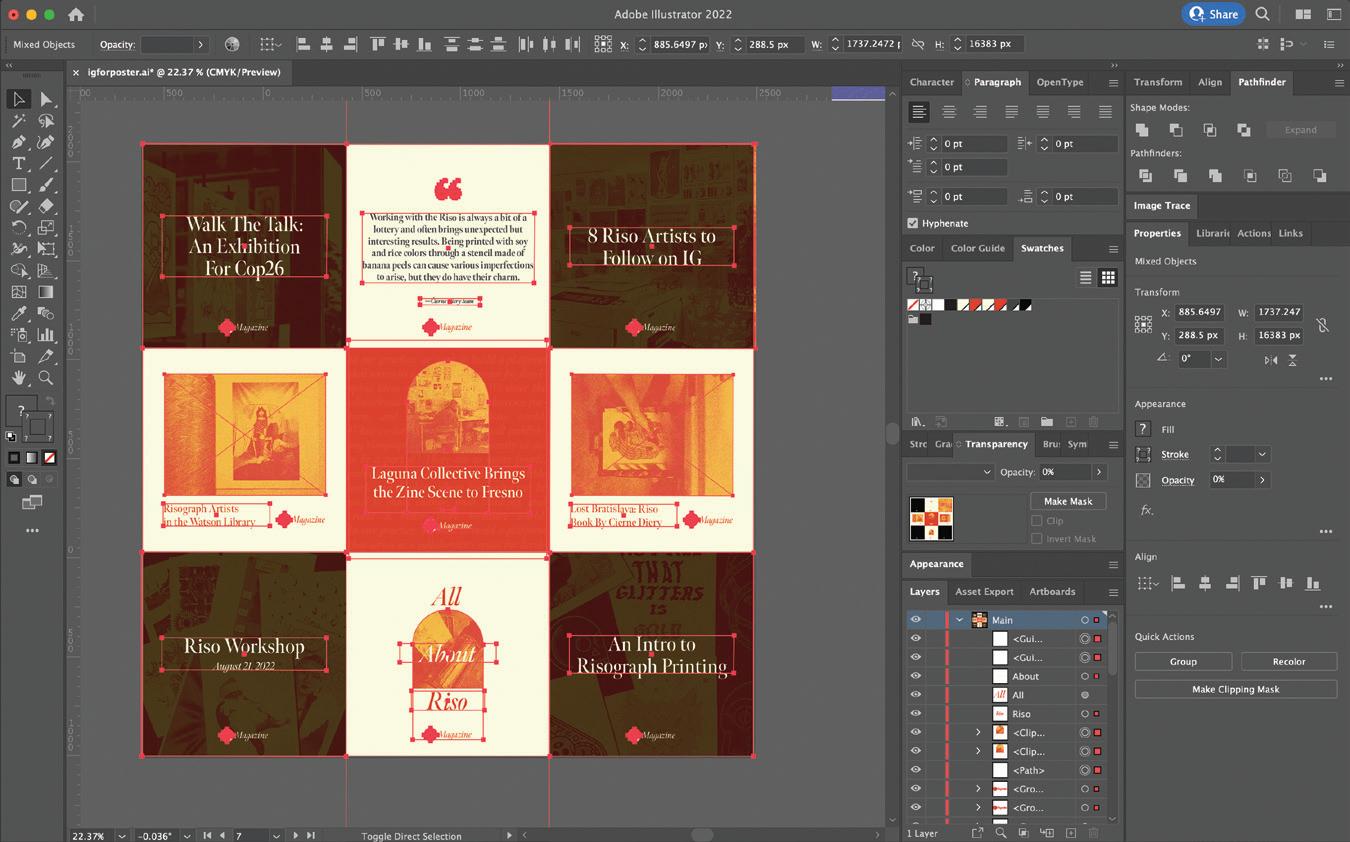Screen dimensions: 1350x842
Task: Click the Minus Front shape mode icon
Action: (x=1176, y=130)
